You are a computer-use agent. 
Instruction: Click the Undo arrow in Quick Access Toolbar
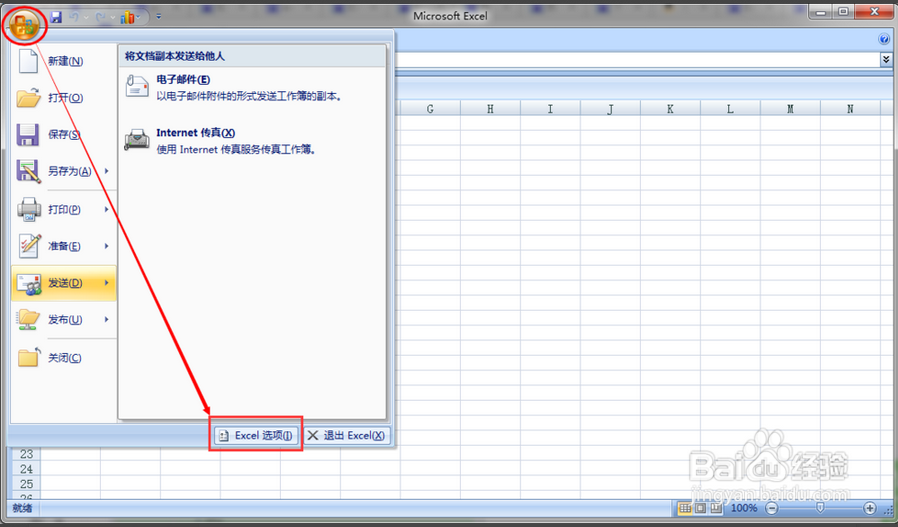[x=74, y=17]
